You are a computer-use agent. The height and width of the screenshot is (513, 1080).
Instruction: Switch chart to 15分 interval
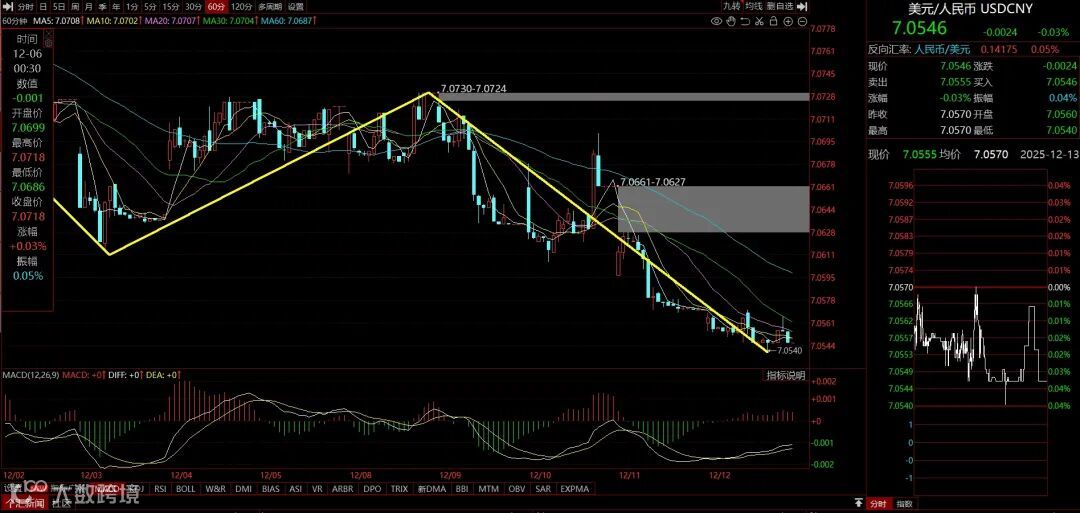click(171, 7)
